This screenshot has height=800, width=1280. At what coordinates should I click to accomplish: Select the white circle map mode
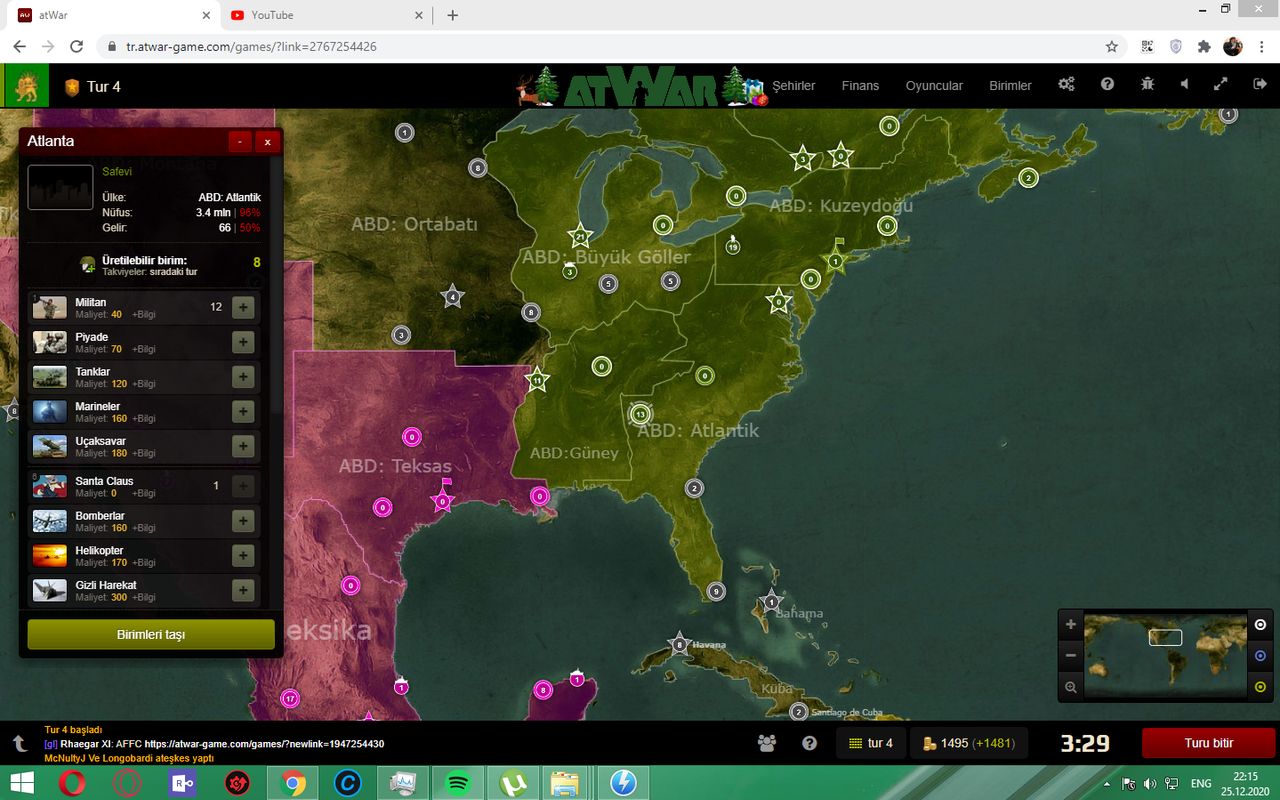pos(1260,625)
